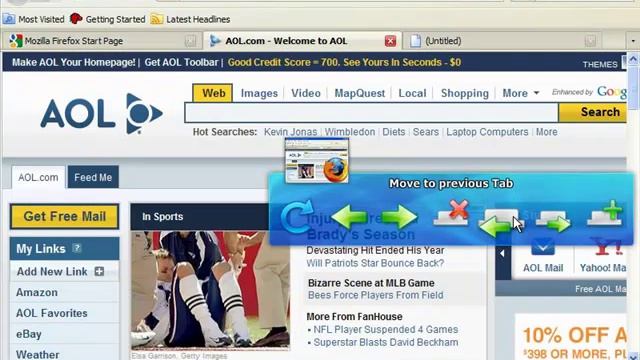The height and width of the screenshot is (360, 640).
Task: Click Get AOL Toolbar link
Action: tap(181, 62)
